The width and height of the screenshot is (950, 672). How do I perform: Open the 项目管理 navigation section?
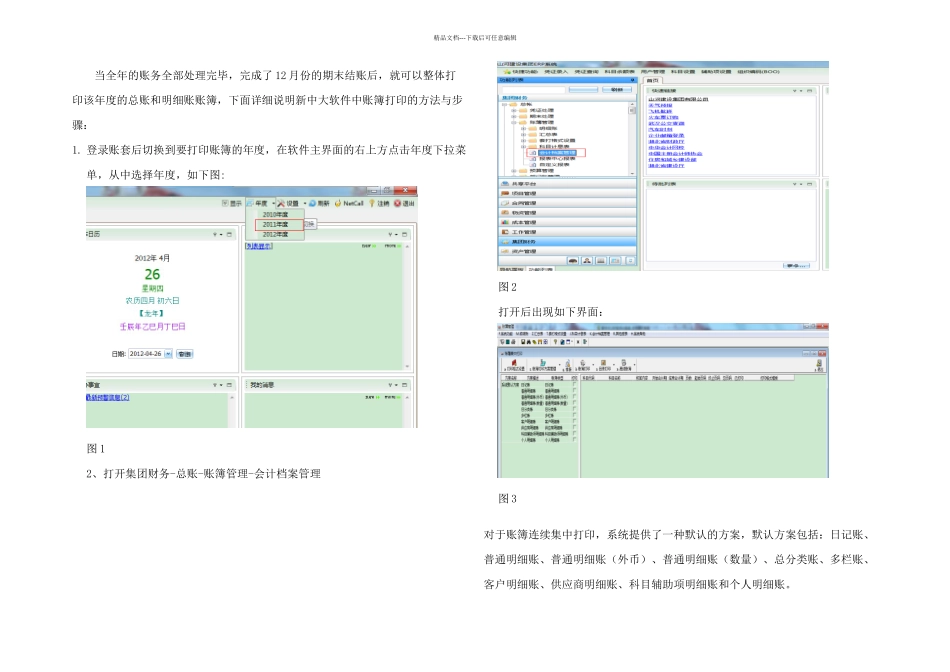coord(568,193)
